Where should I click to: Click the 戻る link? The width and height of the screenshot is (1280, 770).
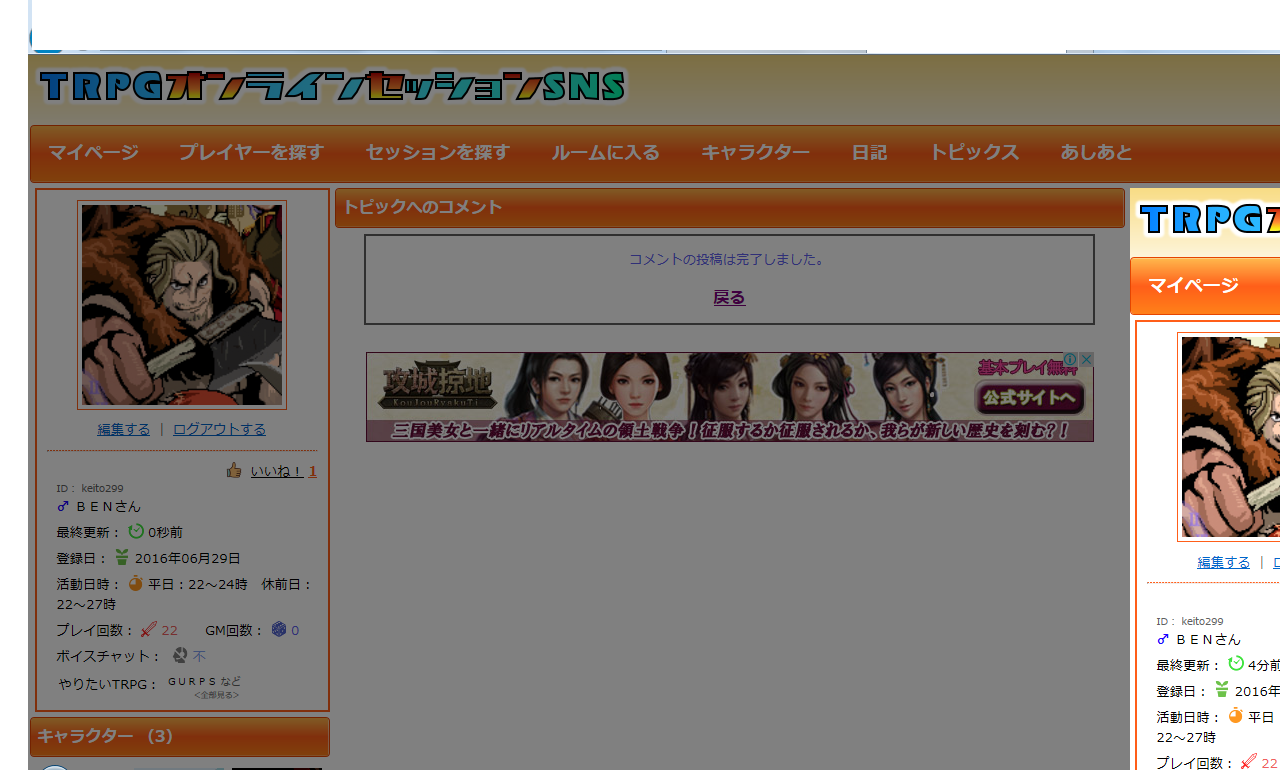point(729,297)
